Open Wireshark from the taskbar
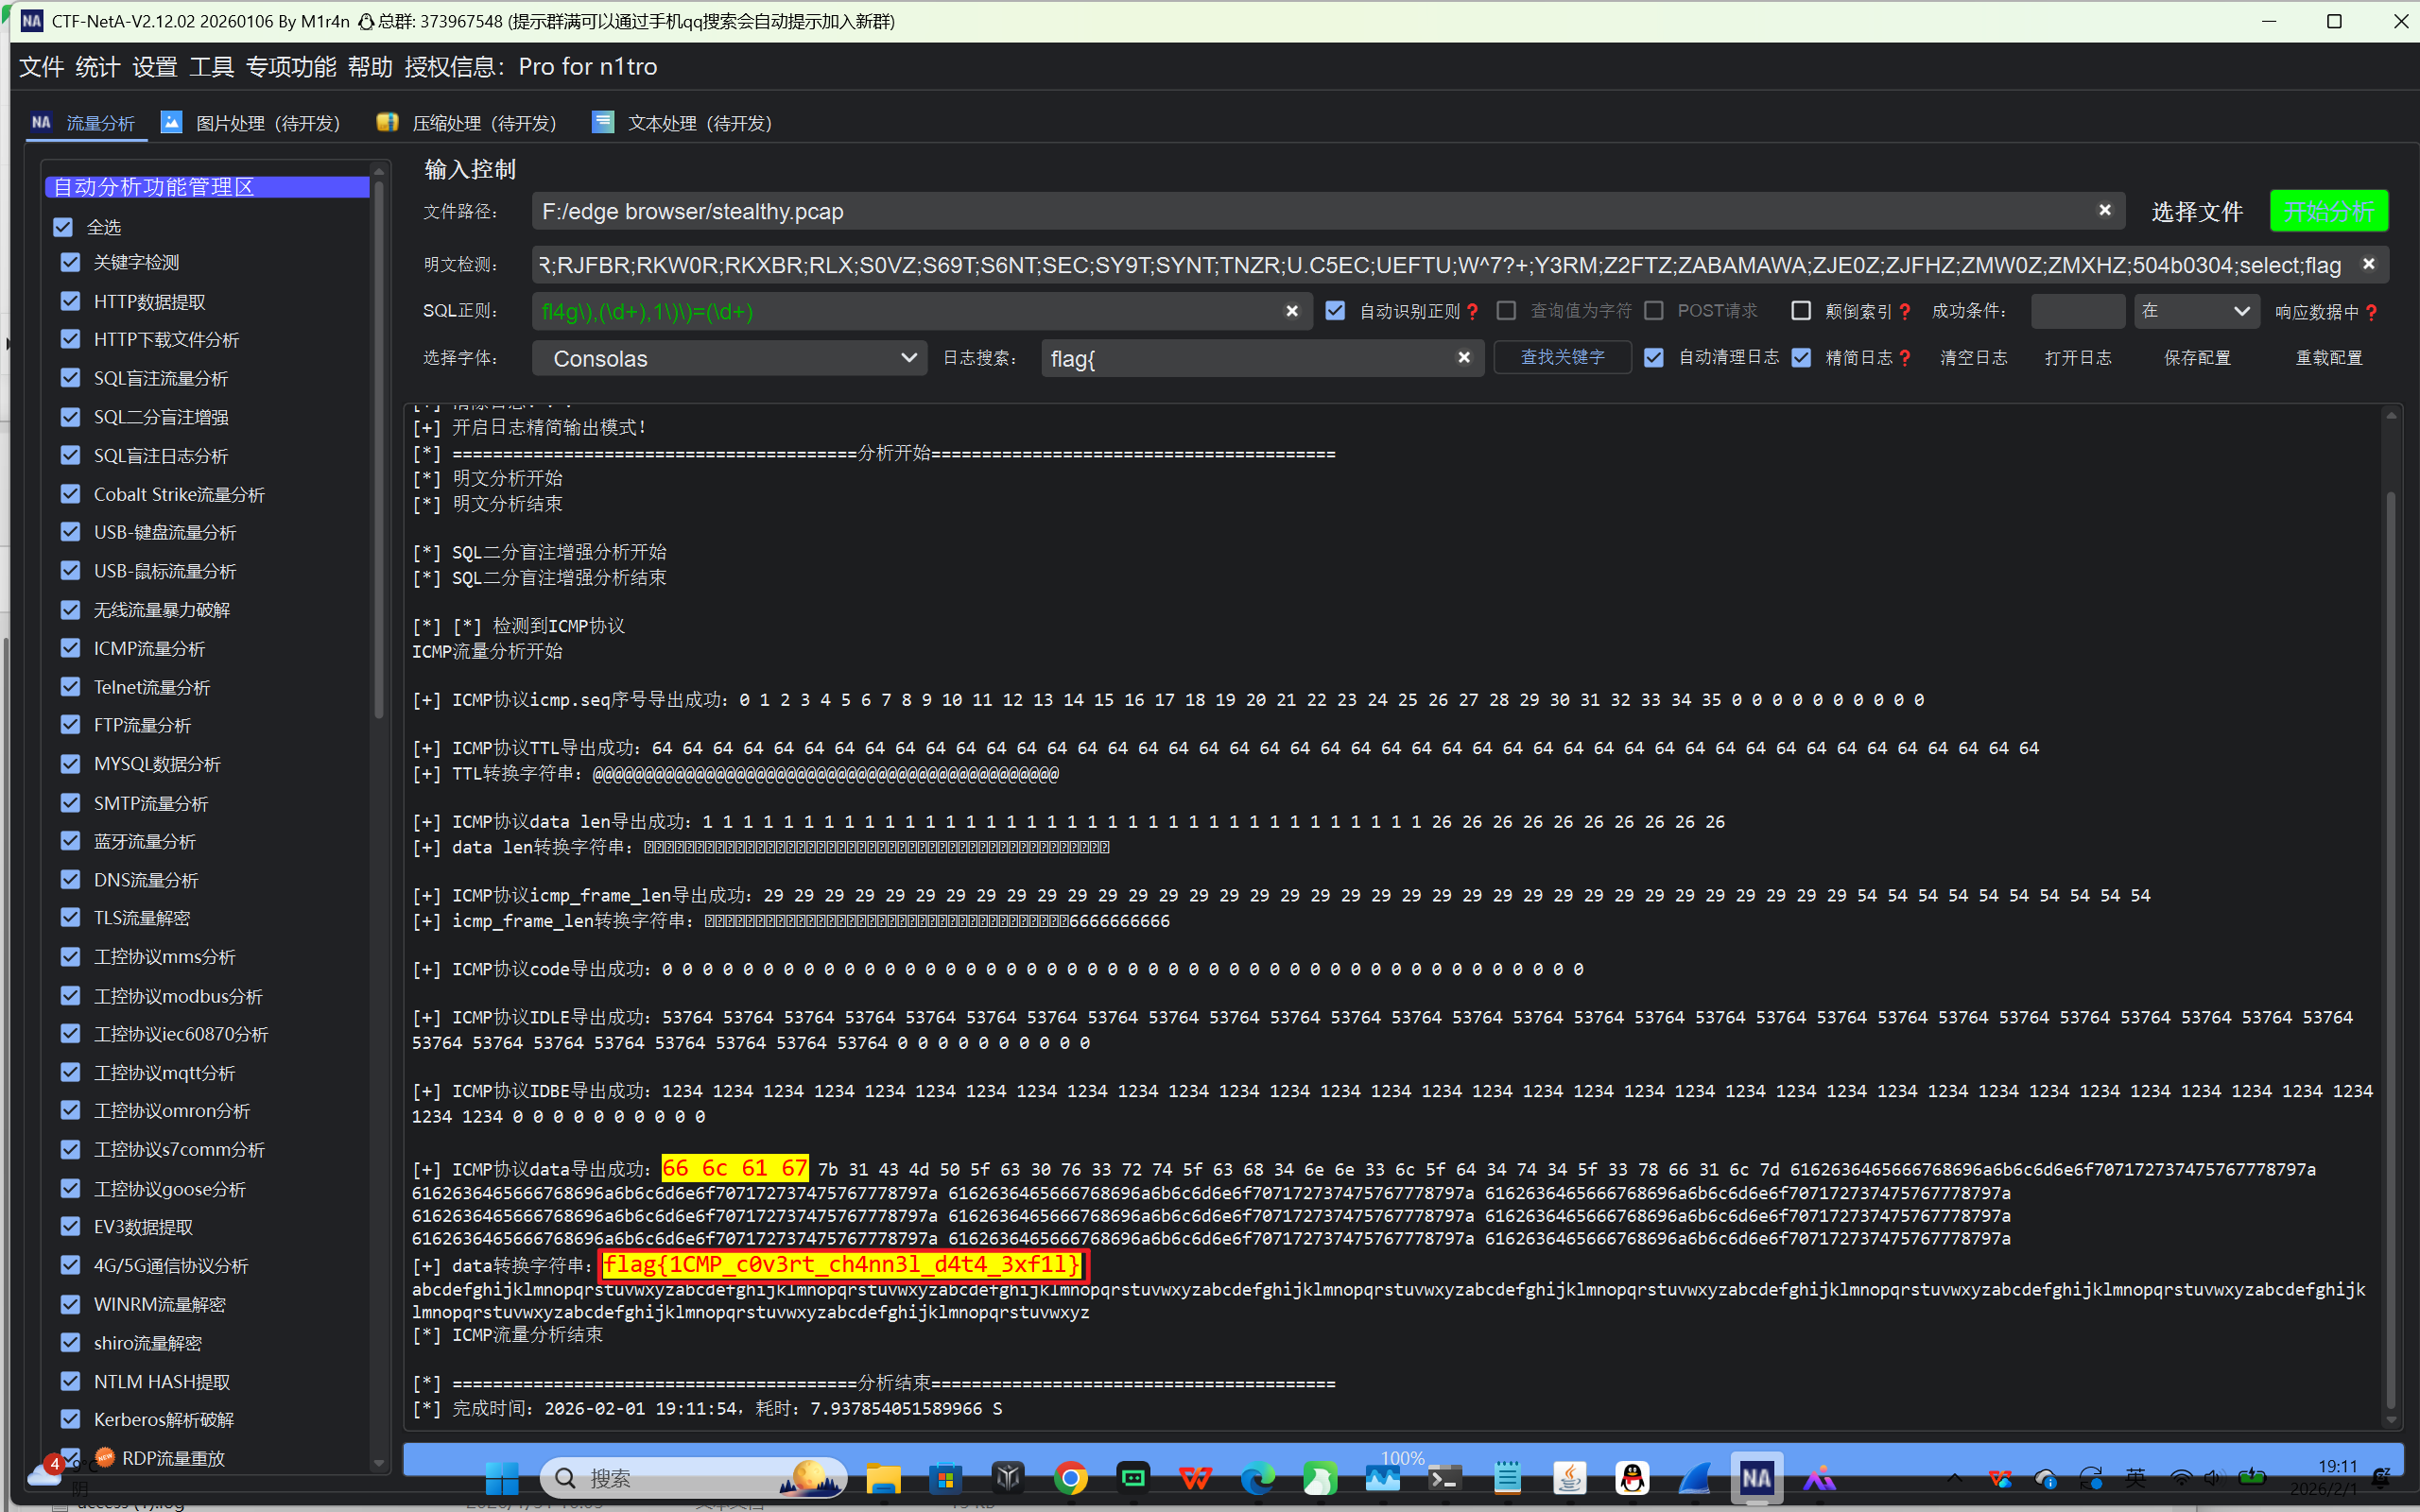The height and width of the screenshot is (1512, 2420). (1694, 1478)
